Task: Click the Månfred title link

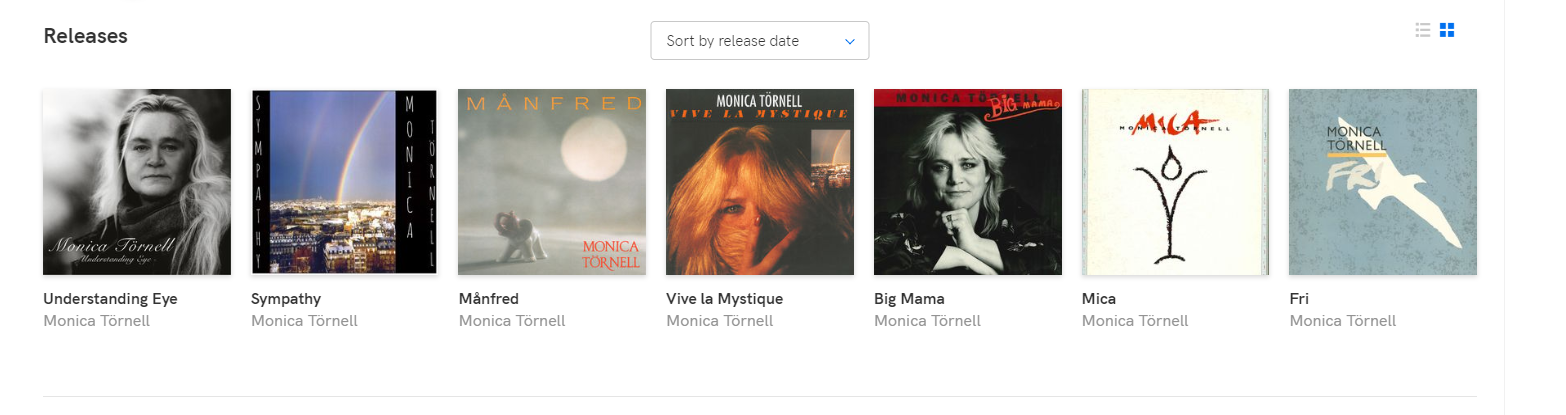Action: (x=489, y=299)
